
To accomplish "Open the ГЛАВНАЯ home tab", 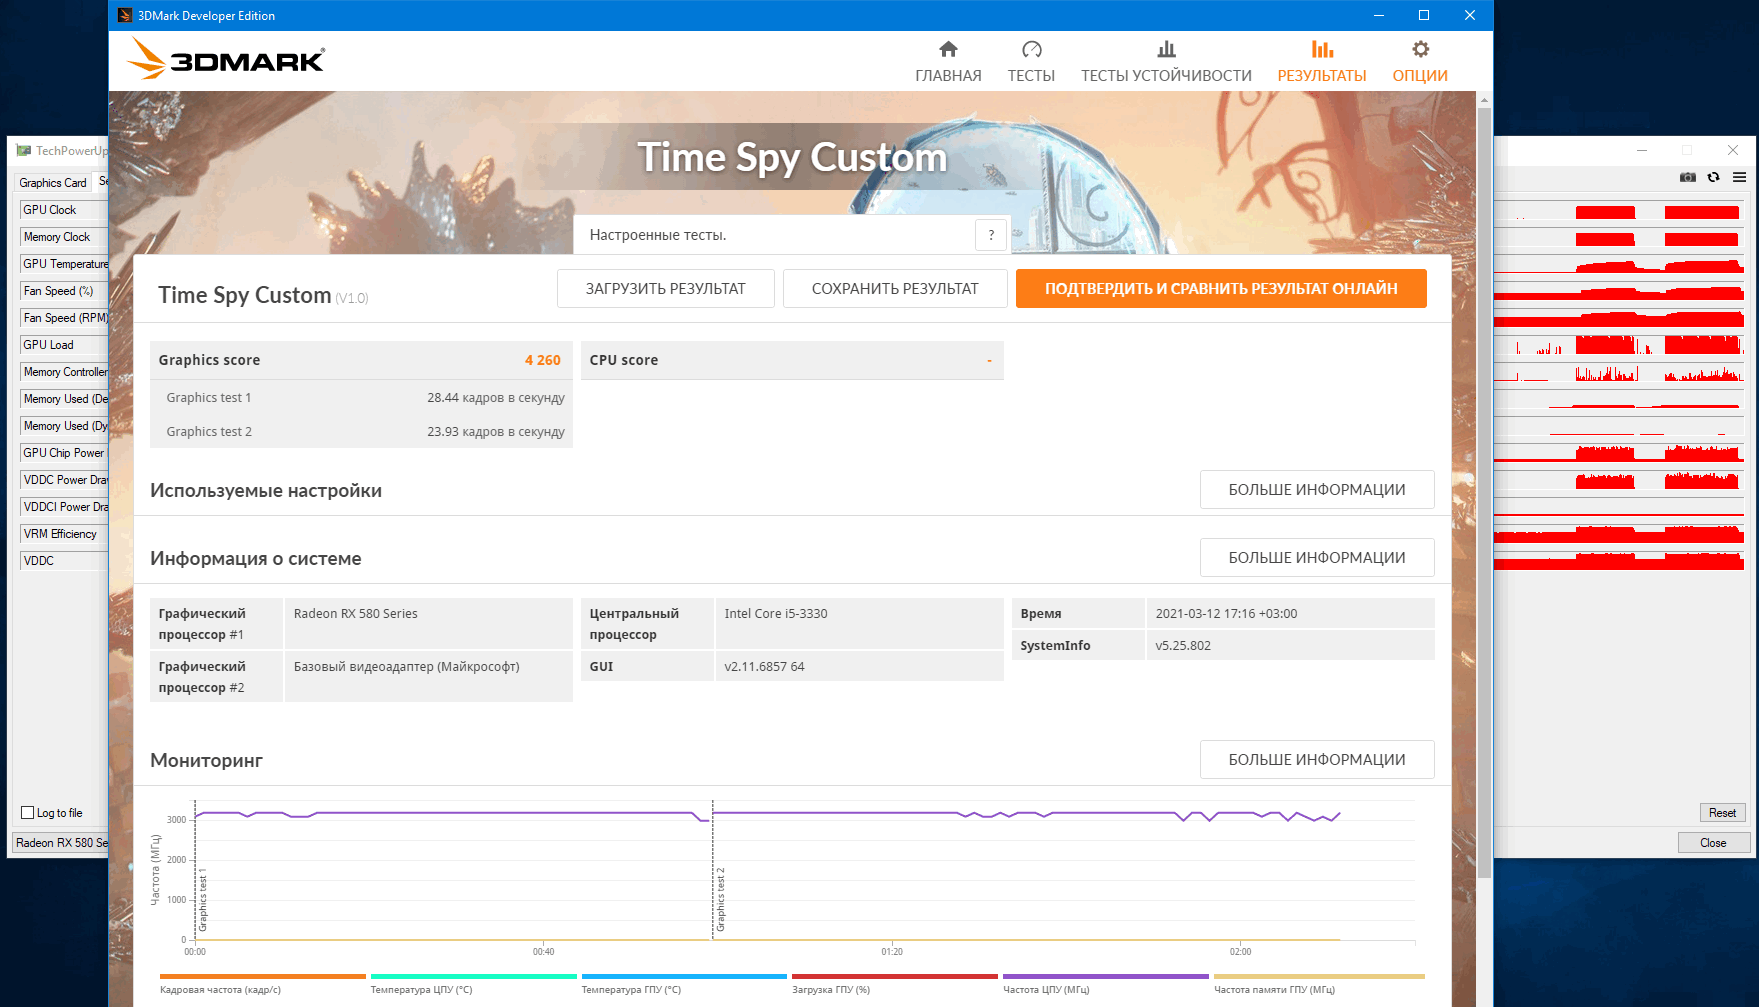I will click(x=948, y=62).
